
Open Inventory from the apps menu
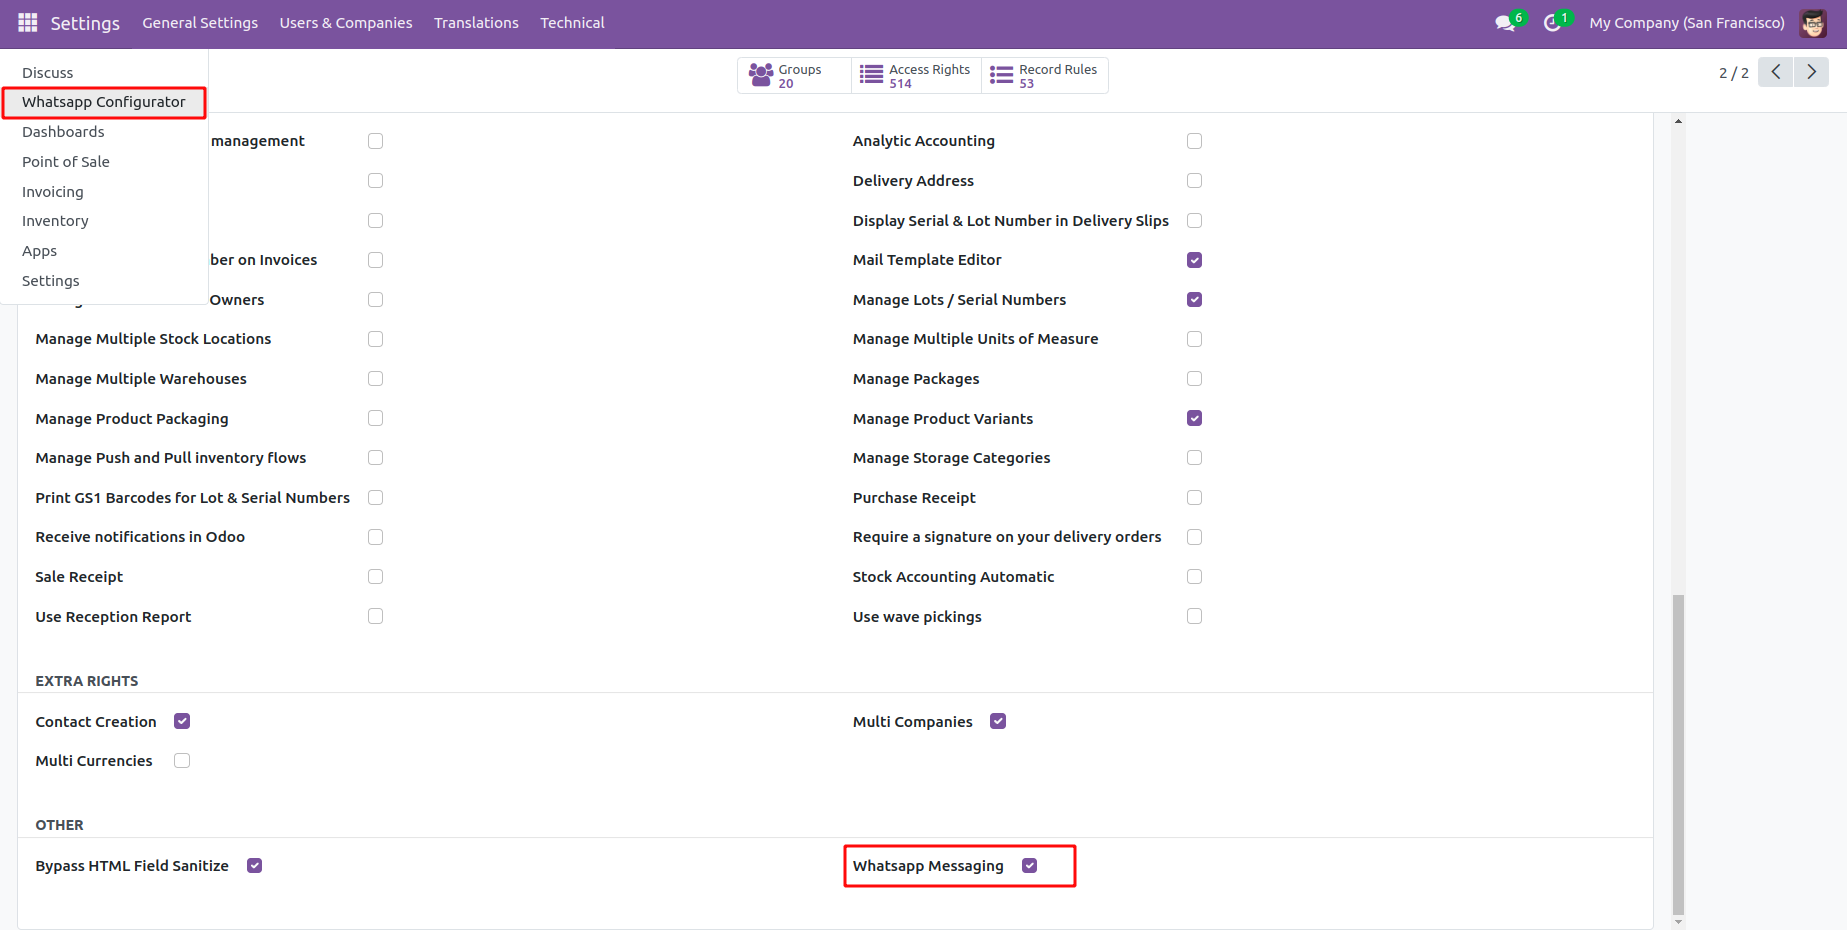point(55,221)
